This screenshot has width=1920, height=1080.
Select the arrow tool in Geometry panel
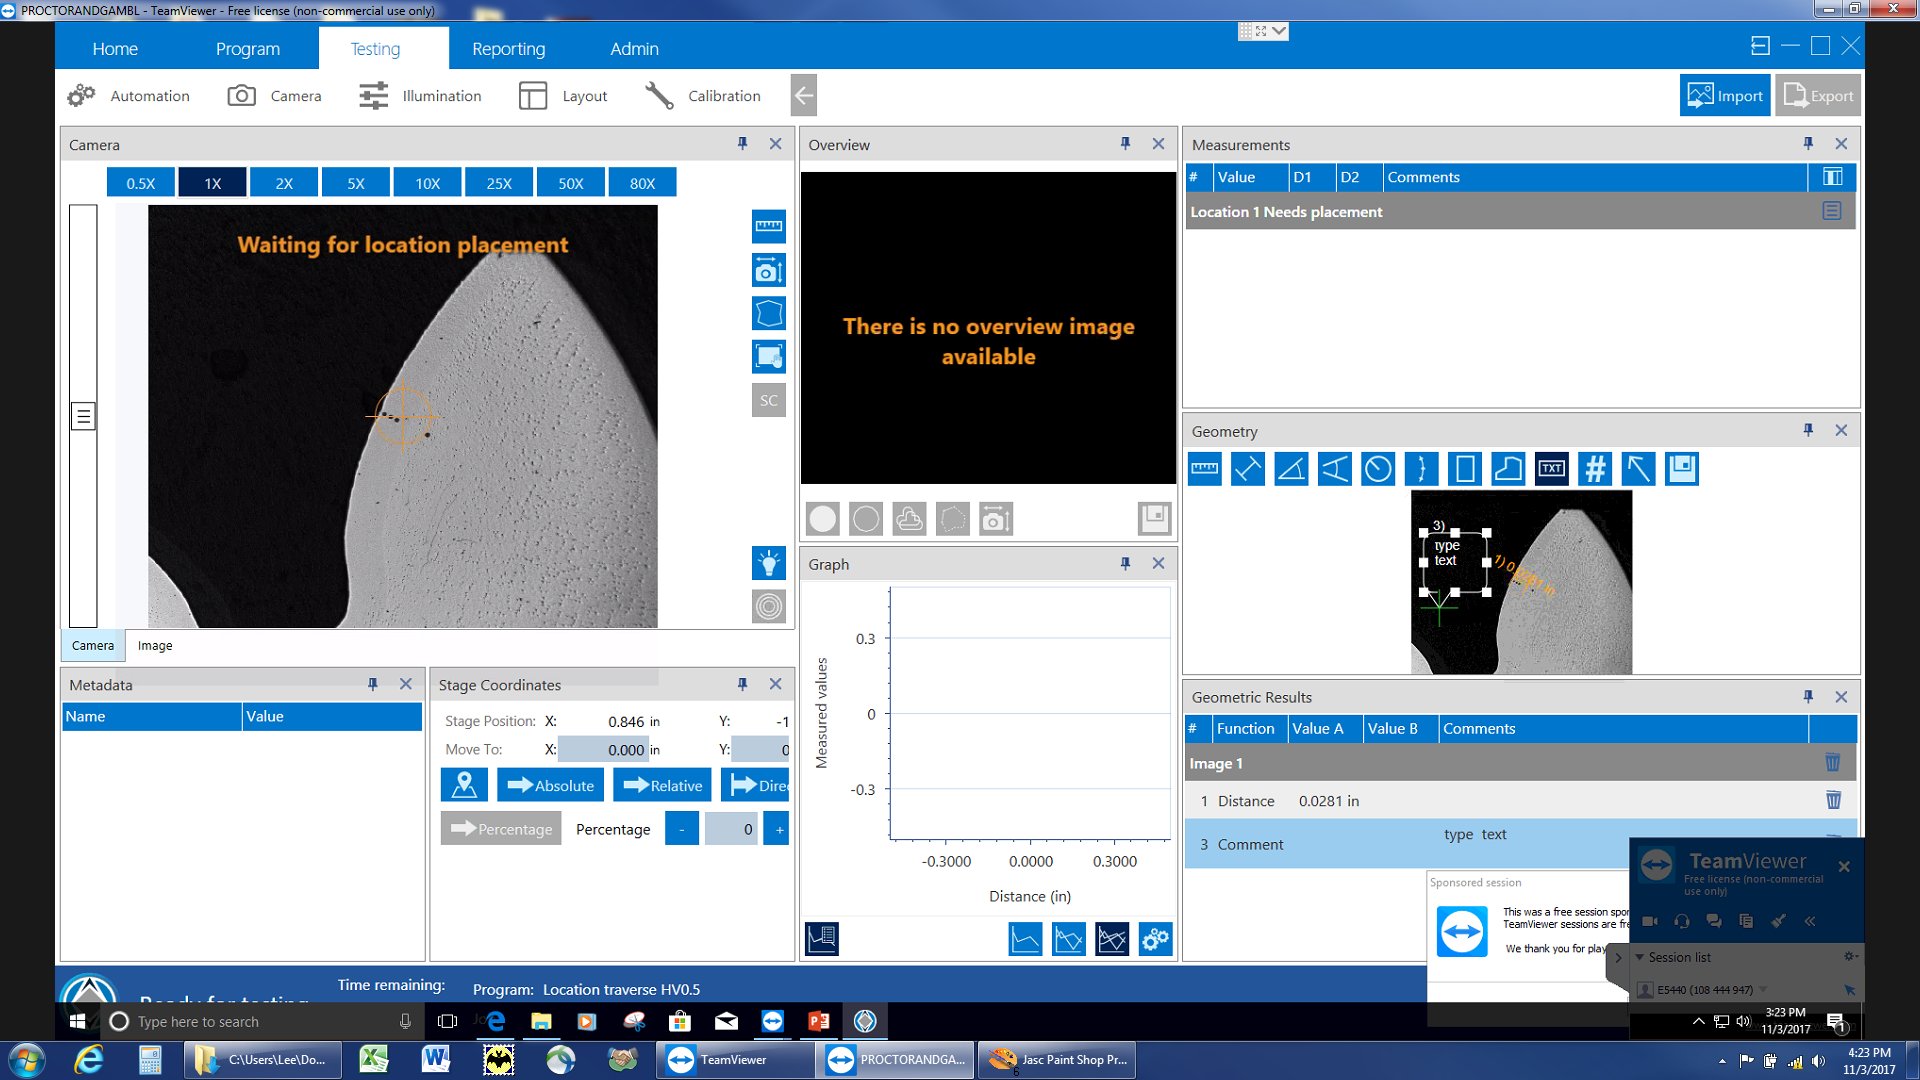point(1639,468)
